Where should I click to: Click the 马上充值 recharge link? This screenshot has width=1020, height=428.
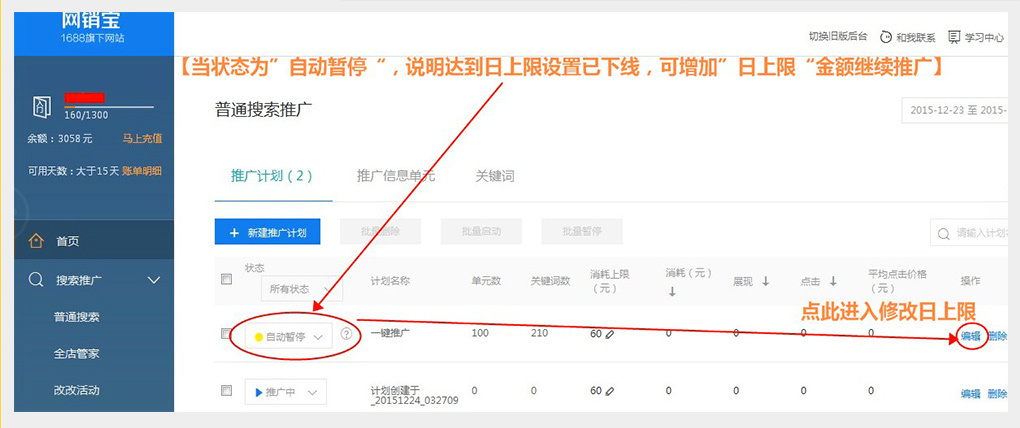click(141, 139)
